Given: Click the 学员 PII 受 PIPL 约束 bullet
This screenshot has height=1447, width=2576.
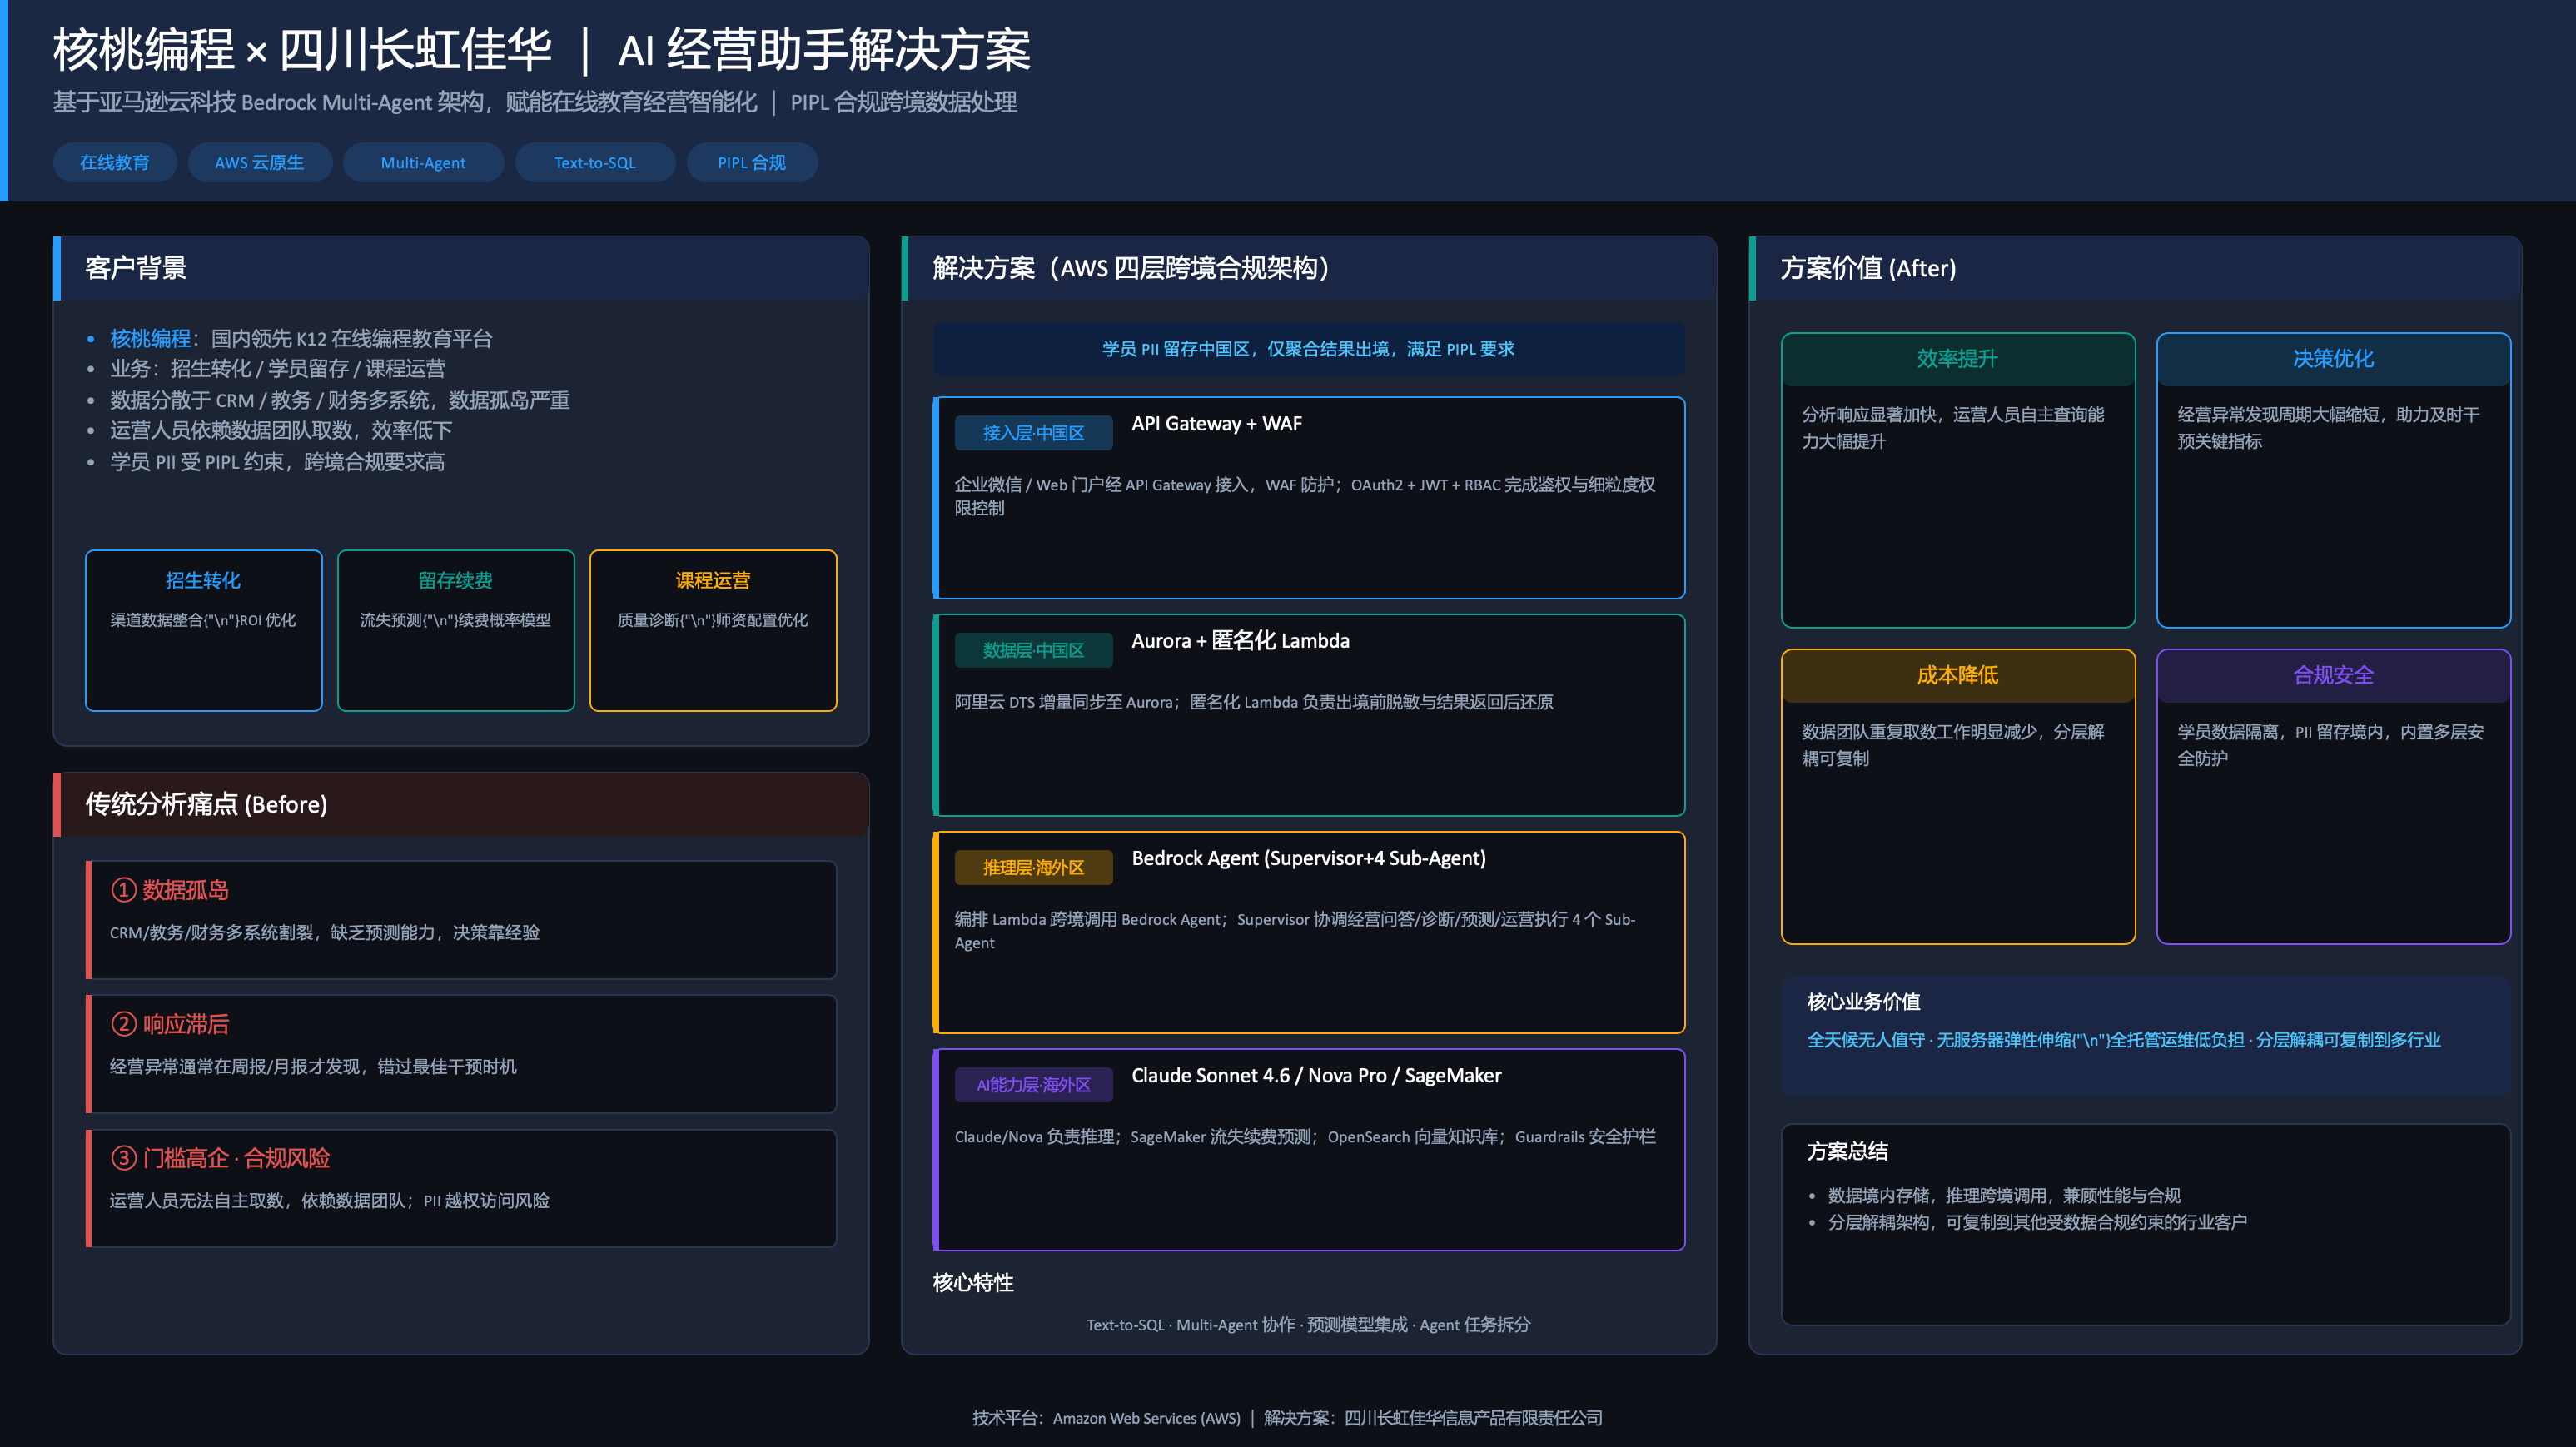Looking at the screenshot, I should (277, 461).
